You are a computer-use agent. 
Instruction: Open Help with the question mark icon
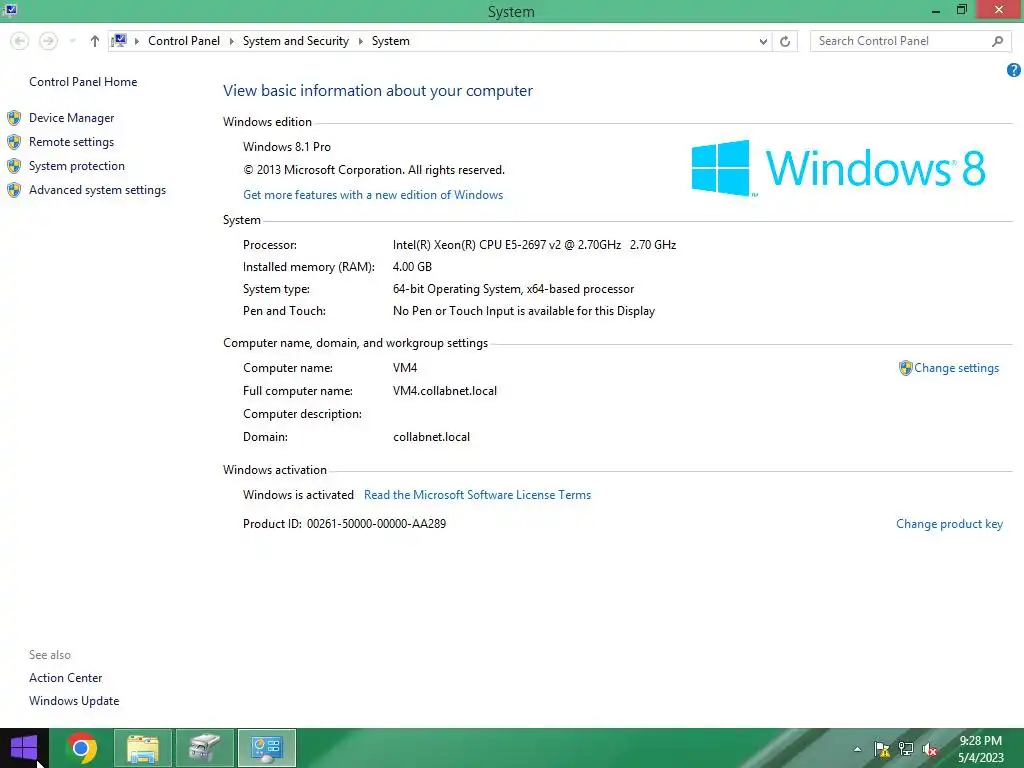pos(1014,70)
